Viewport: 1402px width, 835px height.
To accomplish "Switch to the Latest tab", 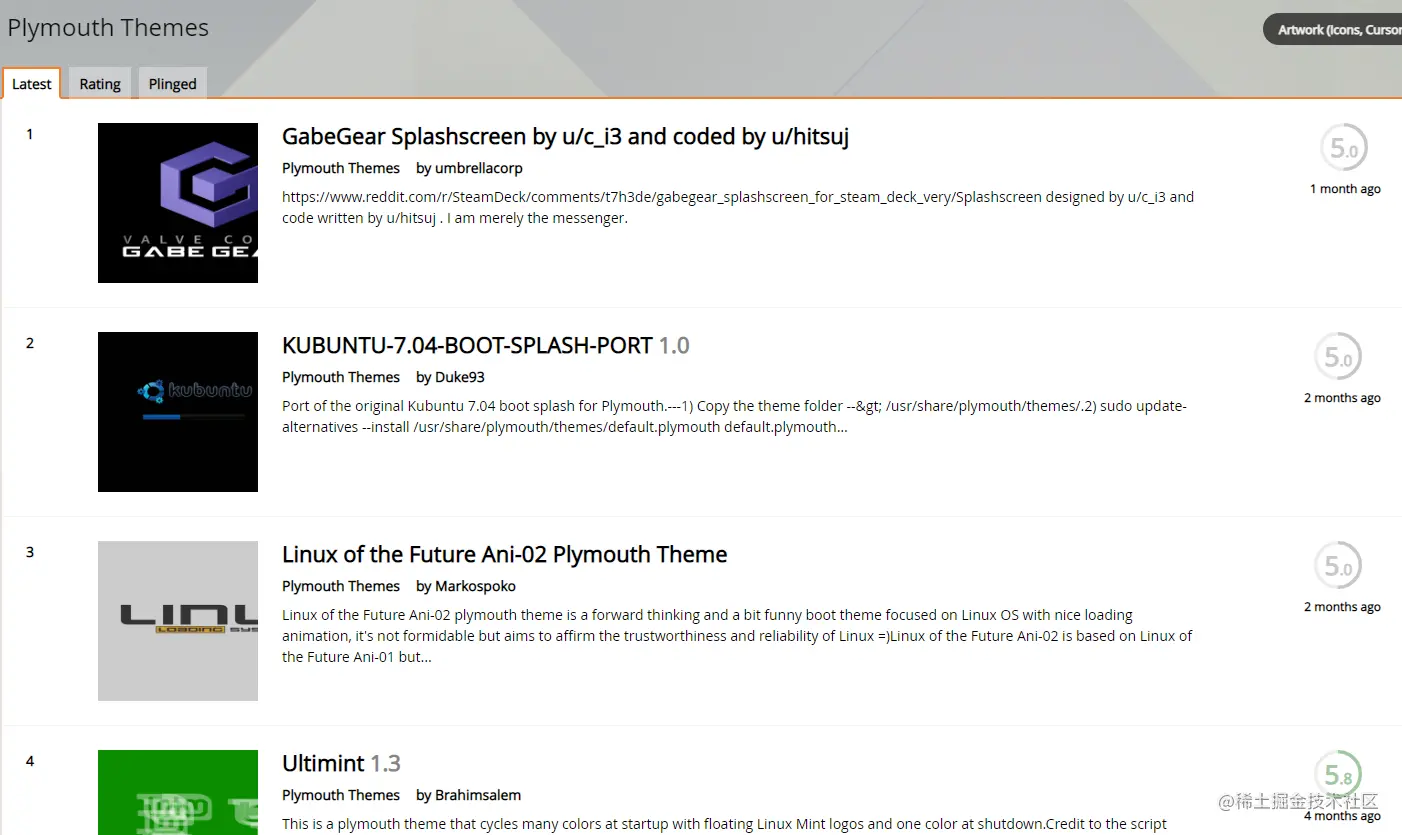I will (x=31, y=84).
